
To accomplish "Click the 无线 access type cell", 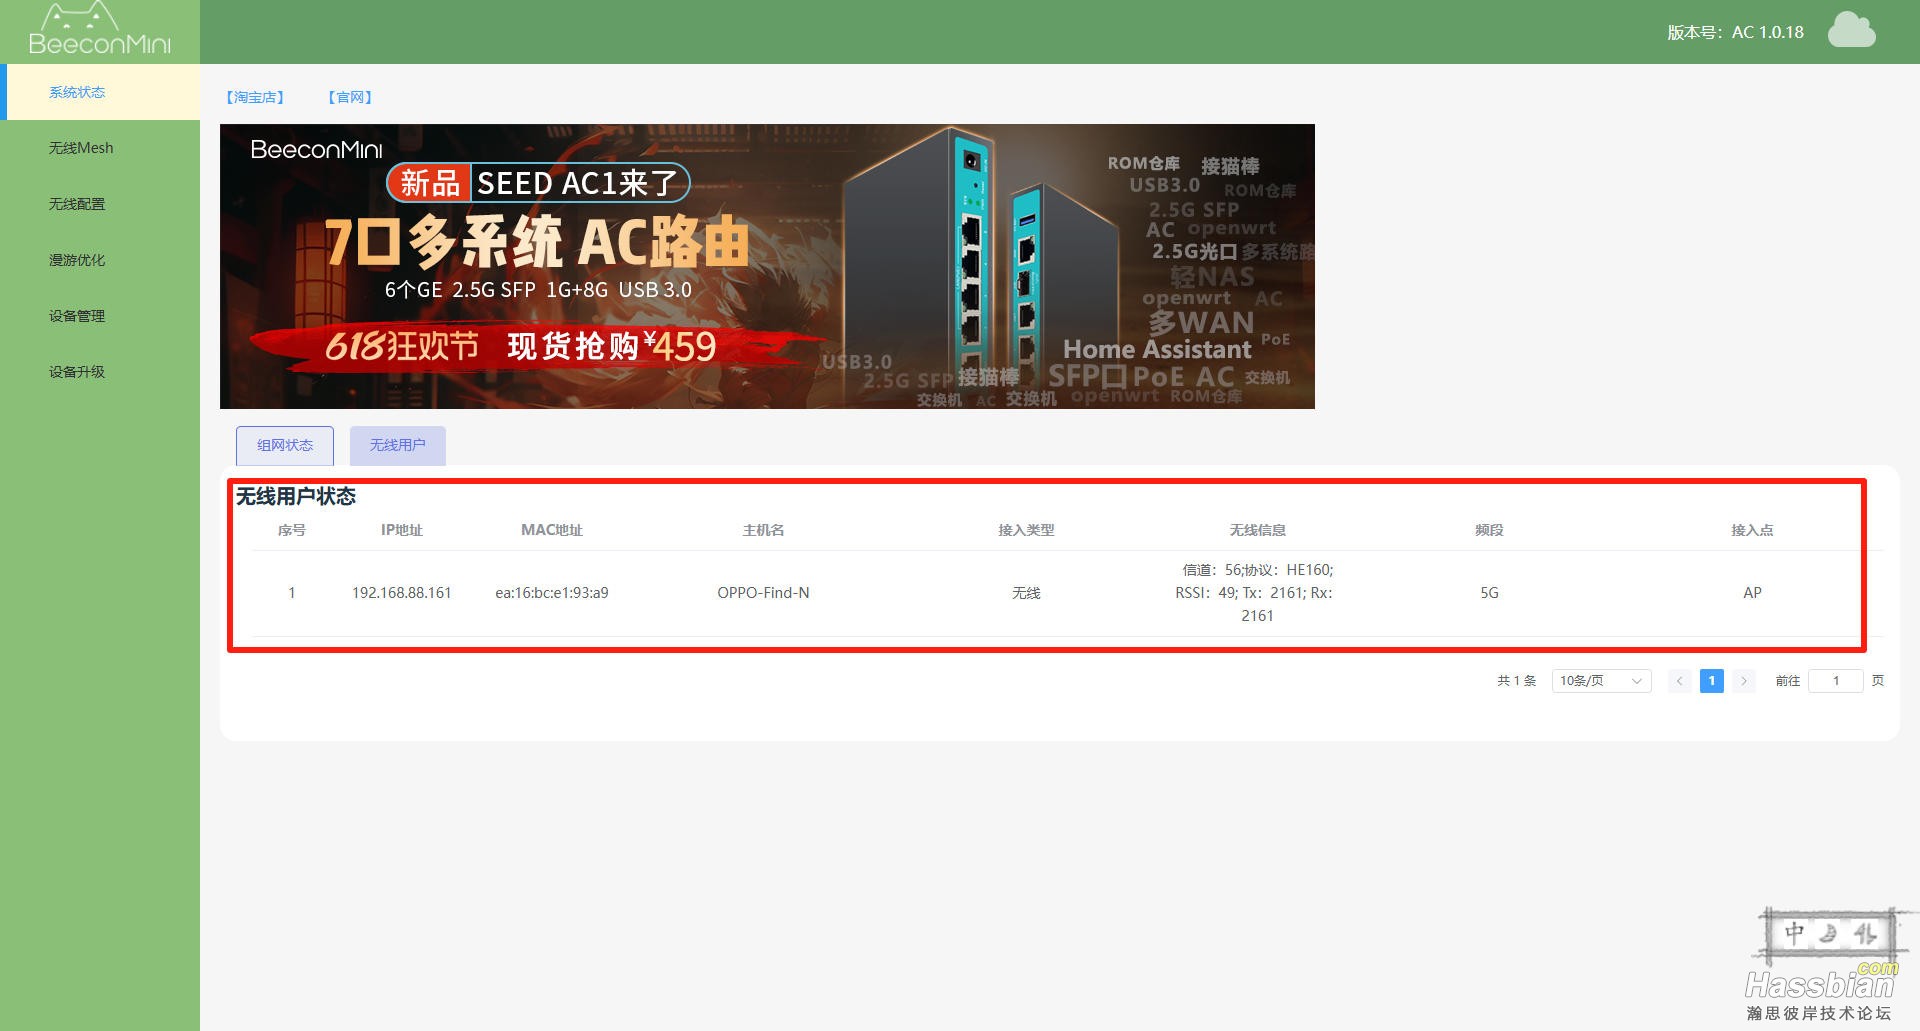I will point(1026,593).
